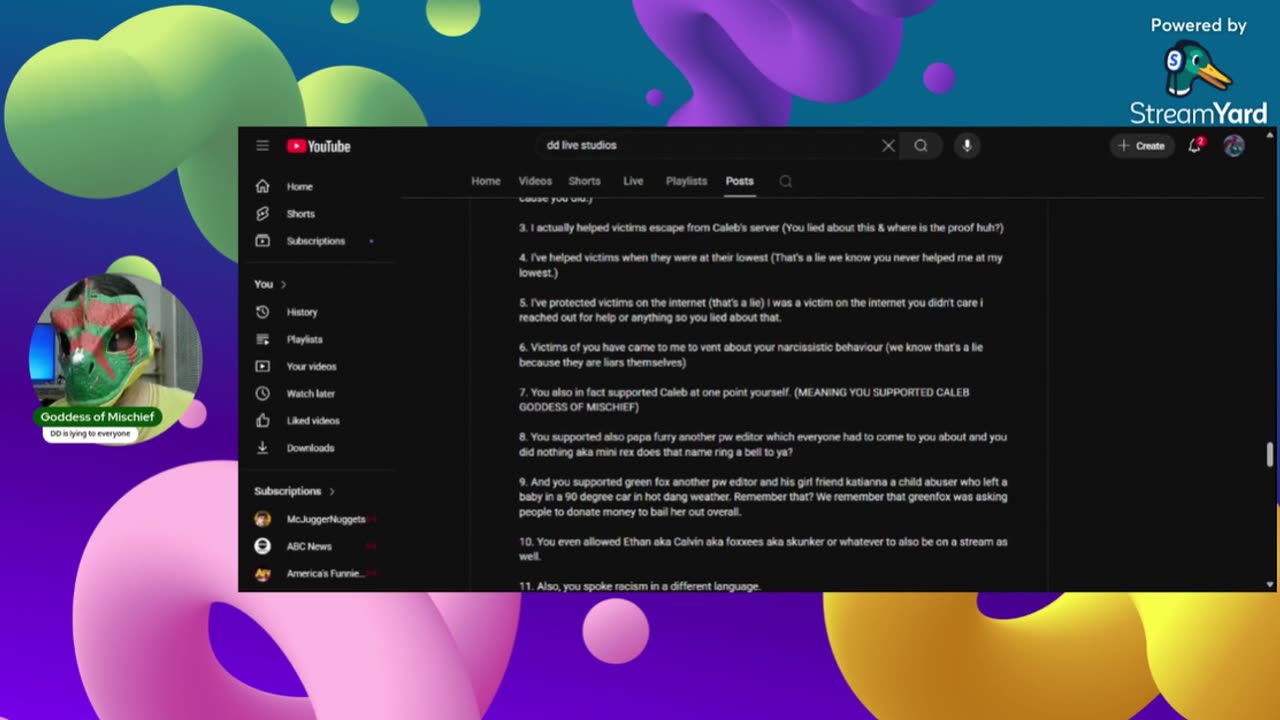
Task: Click post line '7. You also in fact supported Caleb'
Action: tap(744, 400)
